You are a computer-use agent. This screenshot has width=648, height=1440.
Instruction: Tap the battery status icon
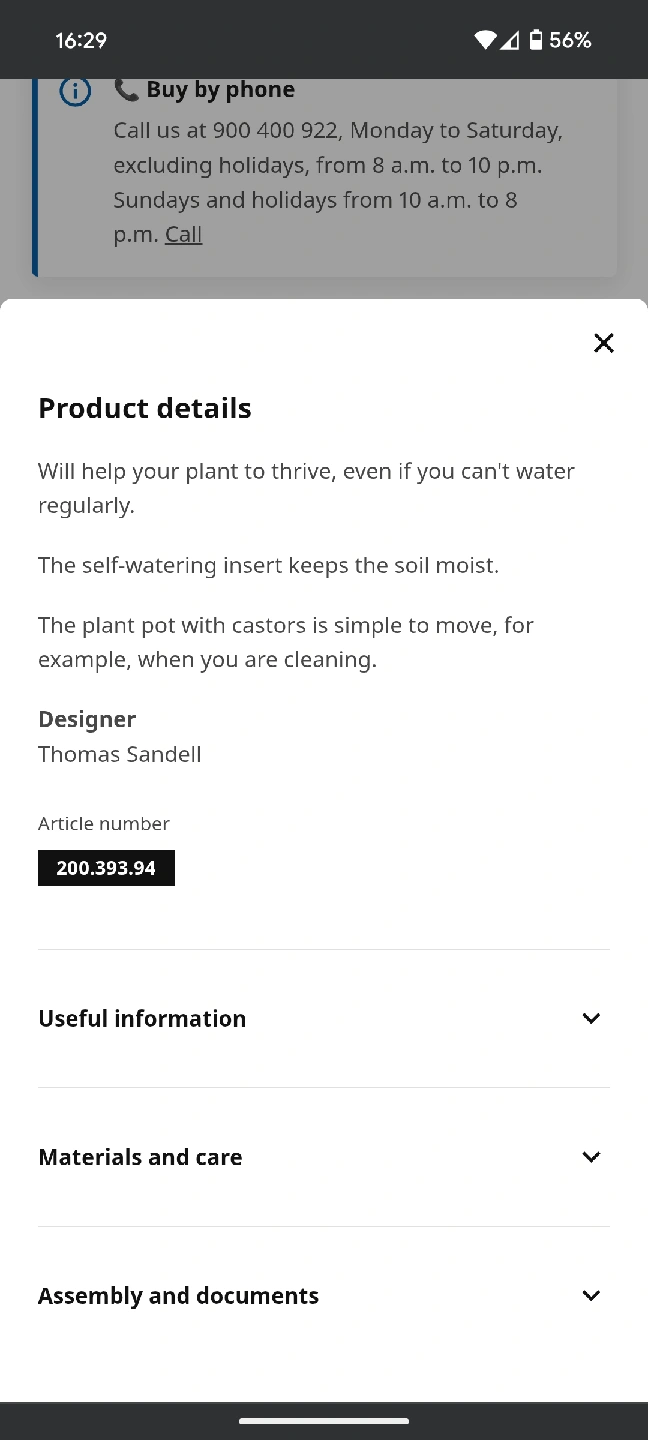(536, 40)
